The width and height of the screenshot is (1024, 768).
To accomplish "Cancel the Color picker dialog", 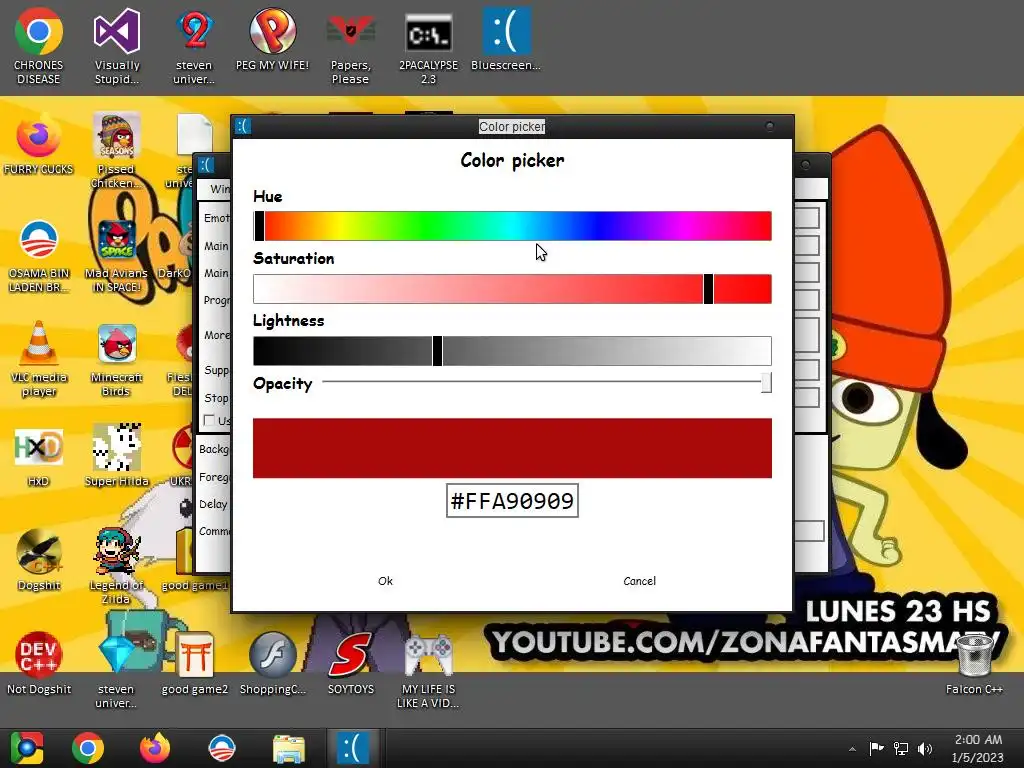I will click(639, 581).
